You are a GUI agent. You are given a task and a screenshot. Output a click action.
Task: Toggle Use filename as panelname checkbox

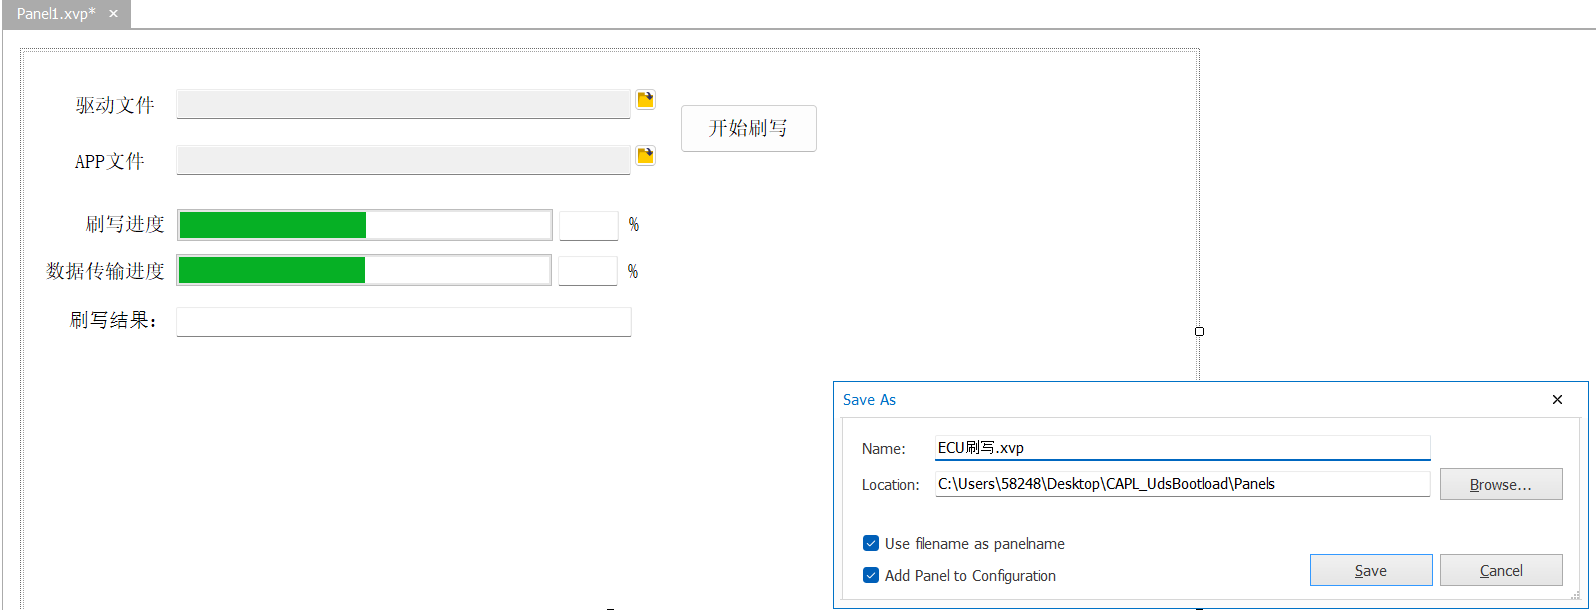click(871, 544)
